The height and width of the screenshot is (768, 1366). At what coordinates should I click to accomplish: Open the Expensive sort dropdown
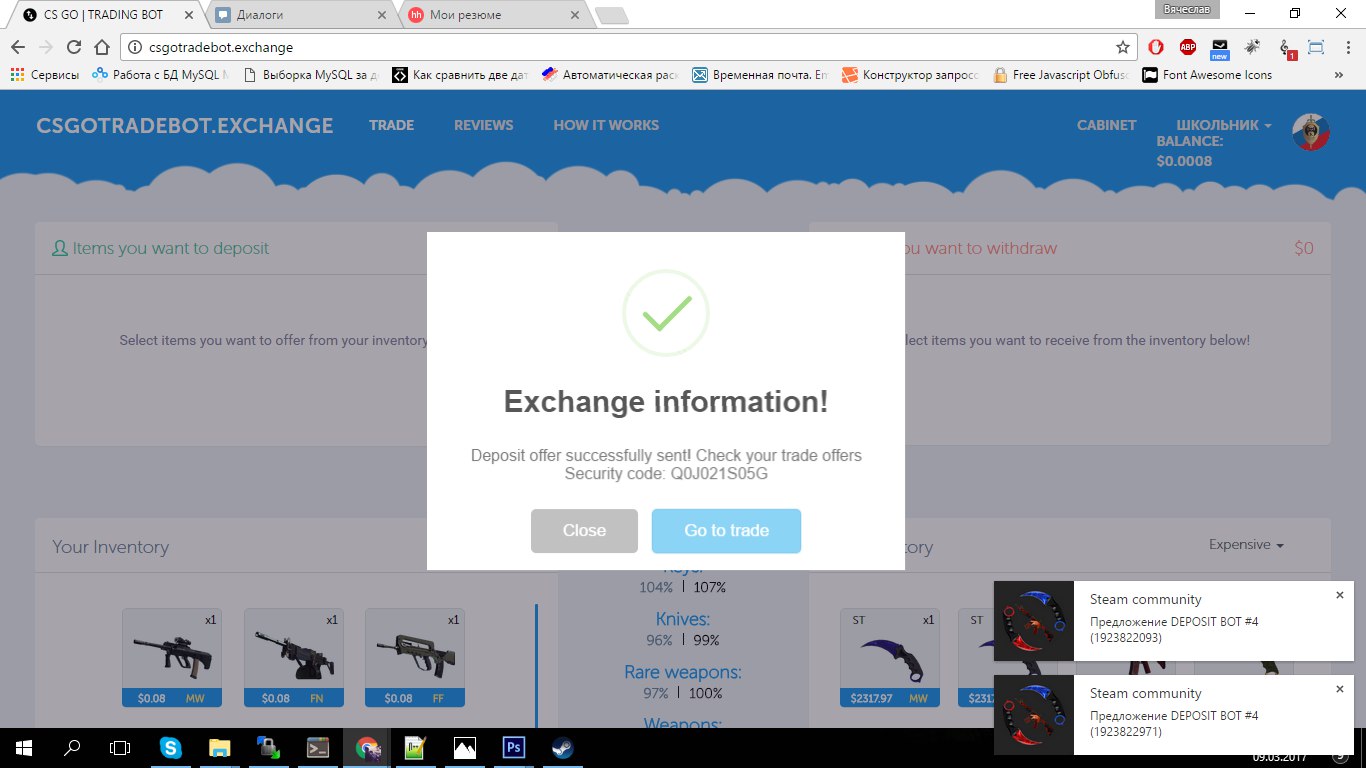(x=1246, y=545)
